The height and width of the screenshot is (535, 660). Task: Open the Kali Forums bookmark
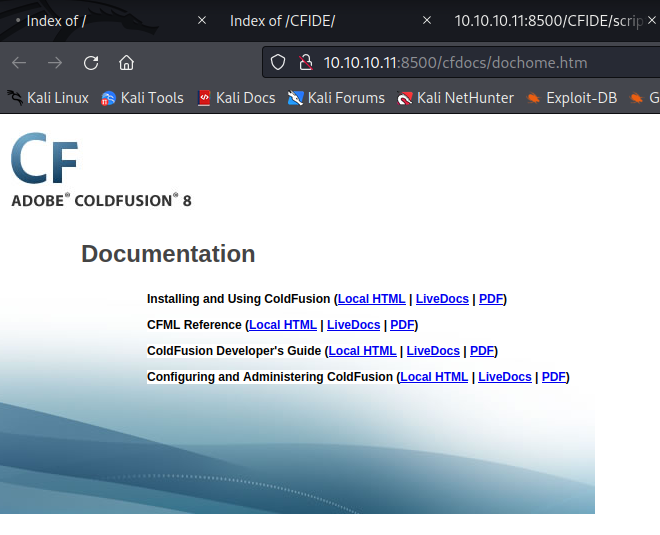pyautogui.click(x=336, y=98)
